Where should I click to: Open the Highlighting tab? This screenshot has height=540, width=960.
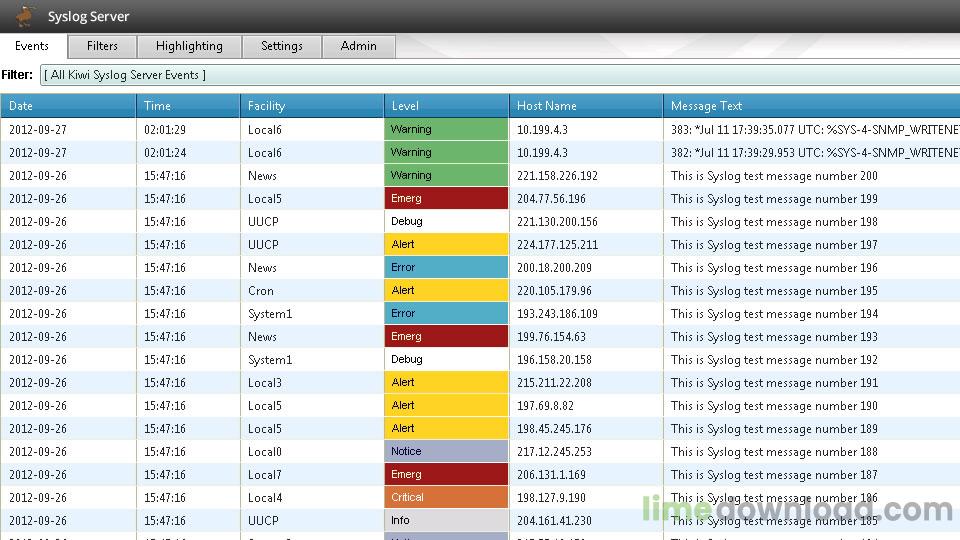coord(189,46)
